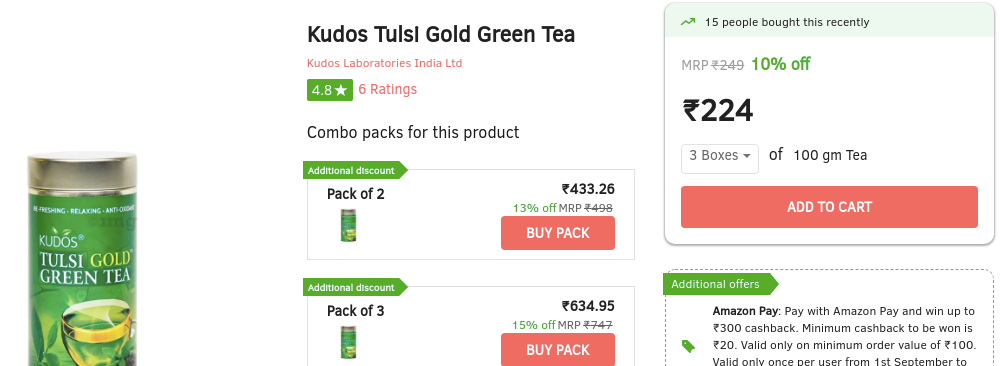Click Additional discount tag on Pack of 3

355,288
